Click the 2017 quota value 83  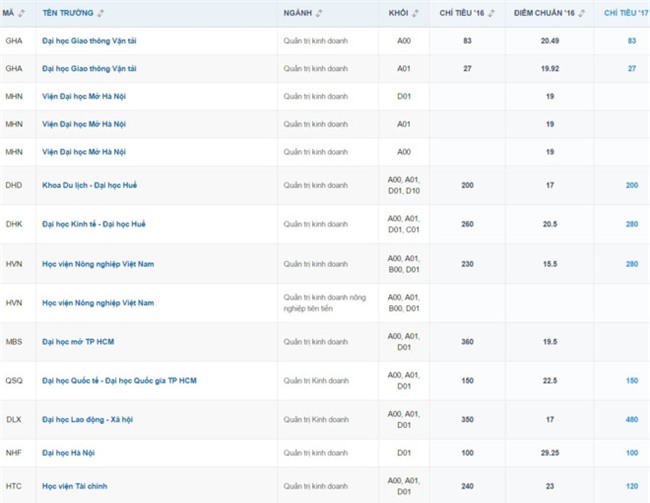coord(631,40)
